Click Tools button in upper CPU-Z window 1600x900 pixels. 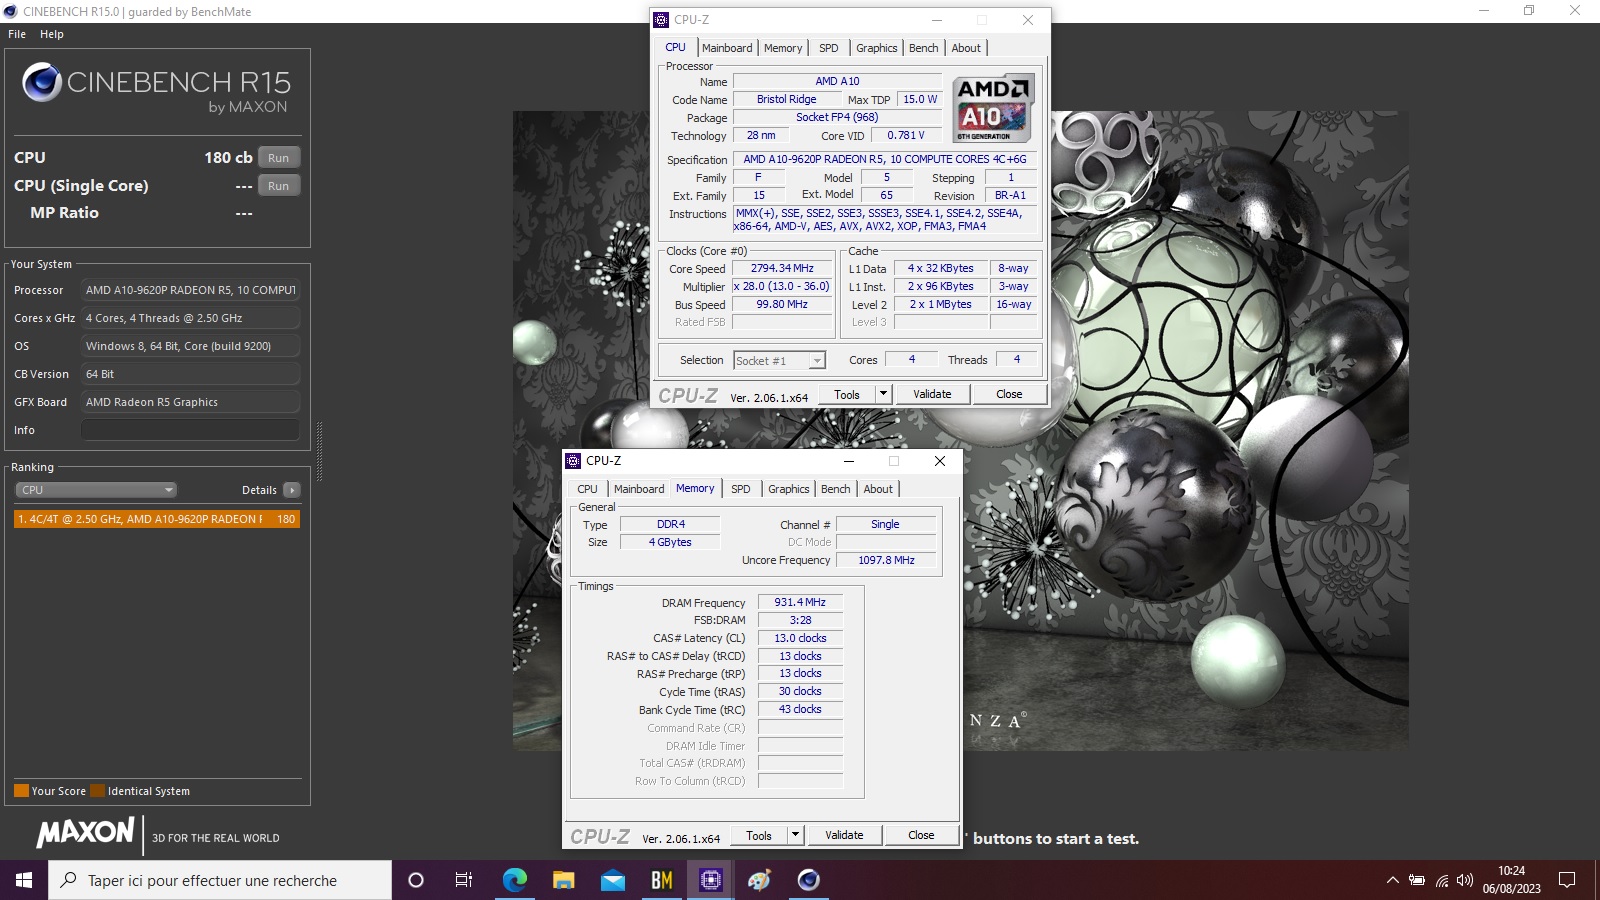point(847,394)
